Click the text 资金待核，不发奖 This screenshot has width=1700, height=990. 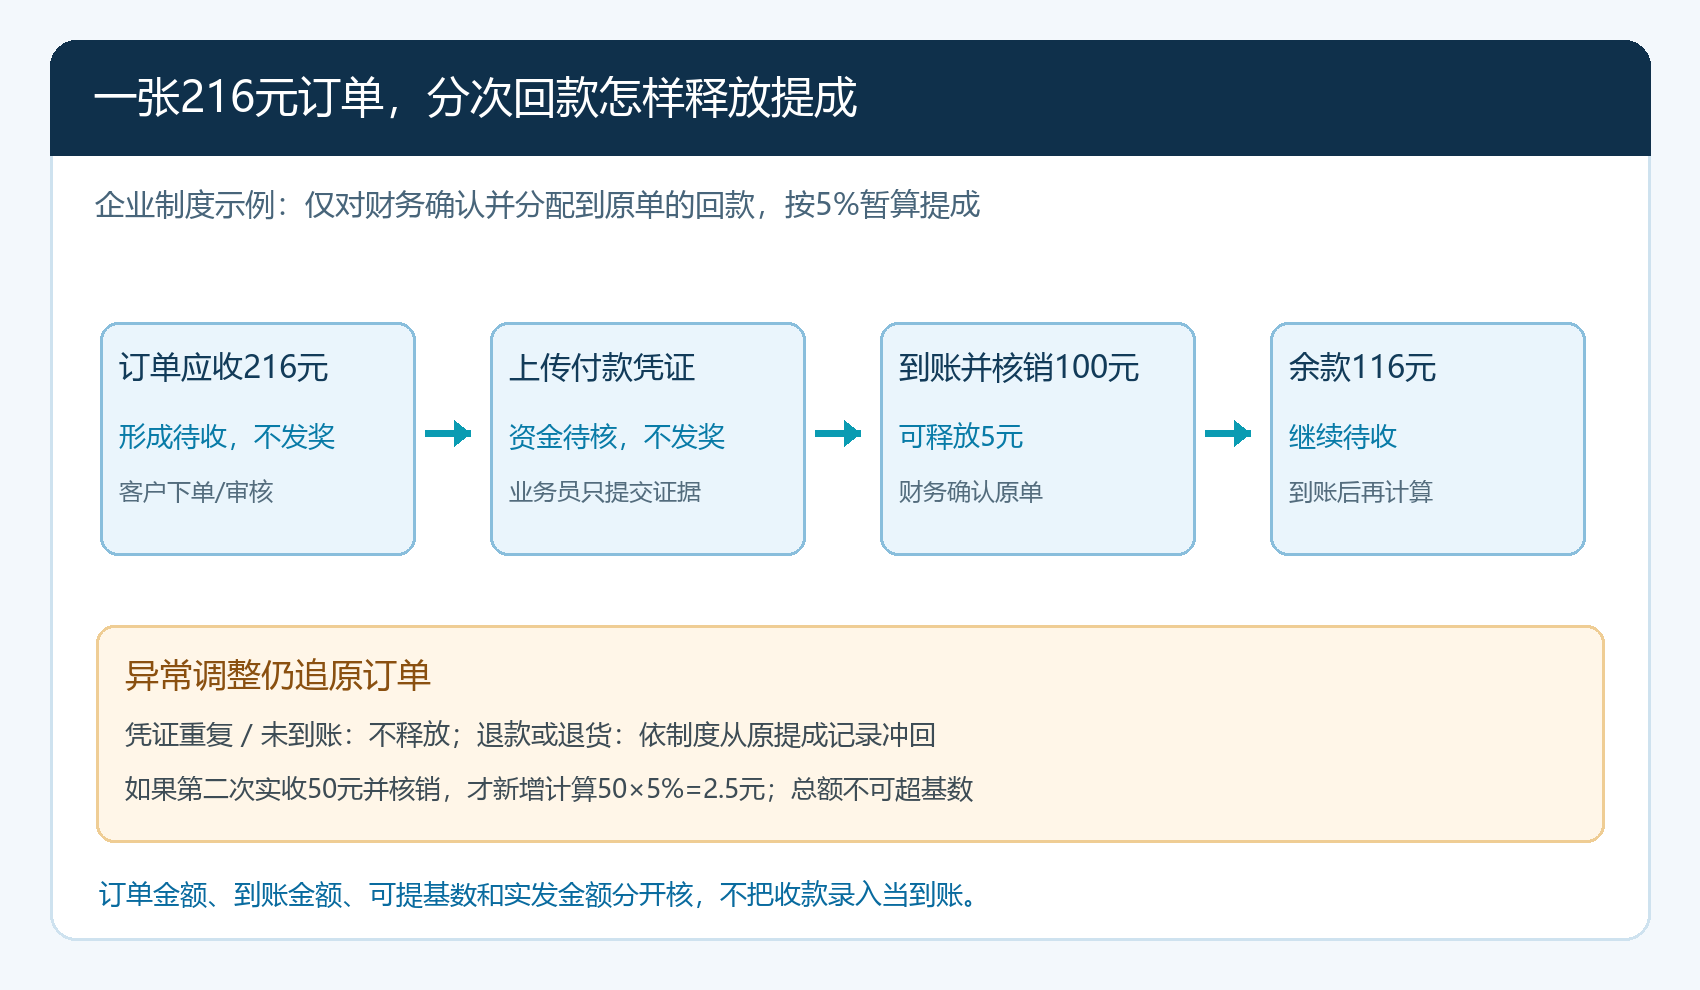(617, 437)
